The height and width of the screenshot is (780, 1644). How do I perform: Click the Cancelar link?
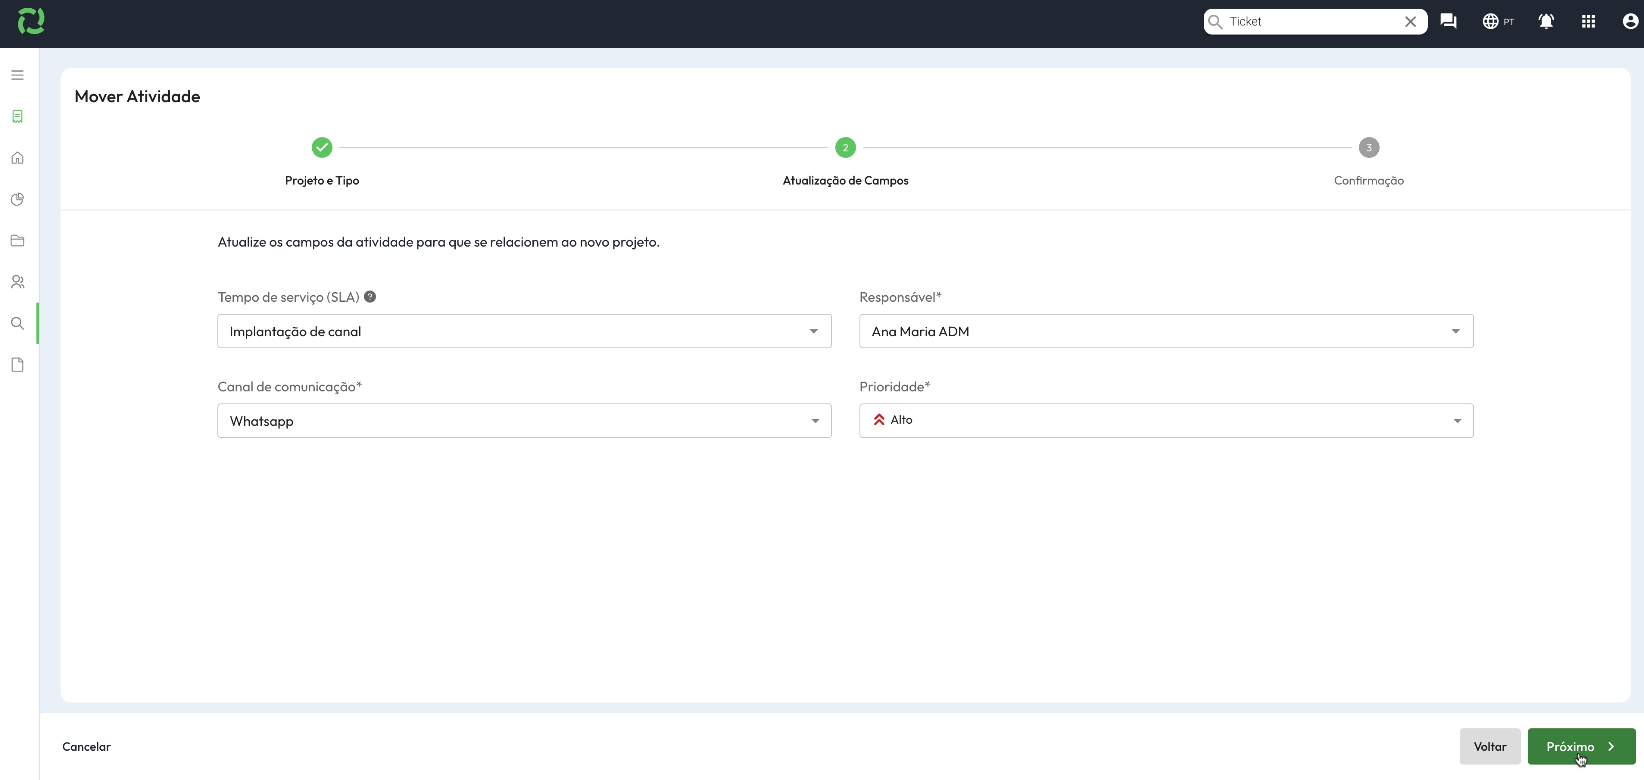(x=87, y=747)
